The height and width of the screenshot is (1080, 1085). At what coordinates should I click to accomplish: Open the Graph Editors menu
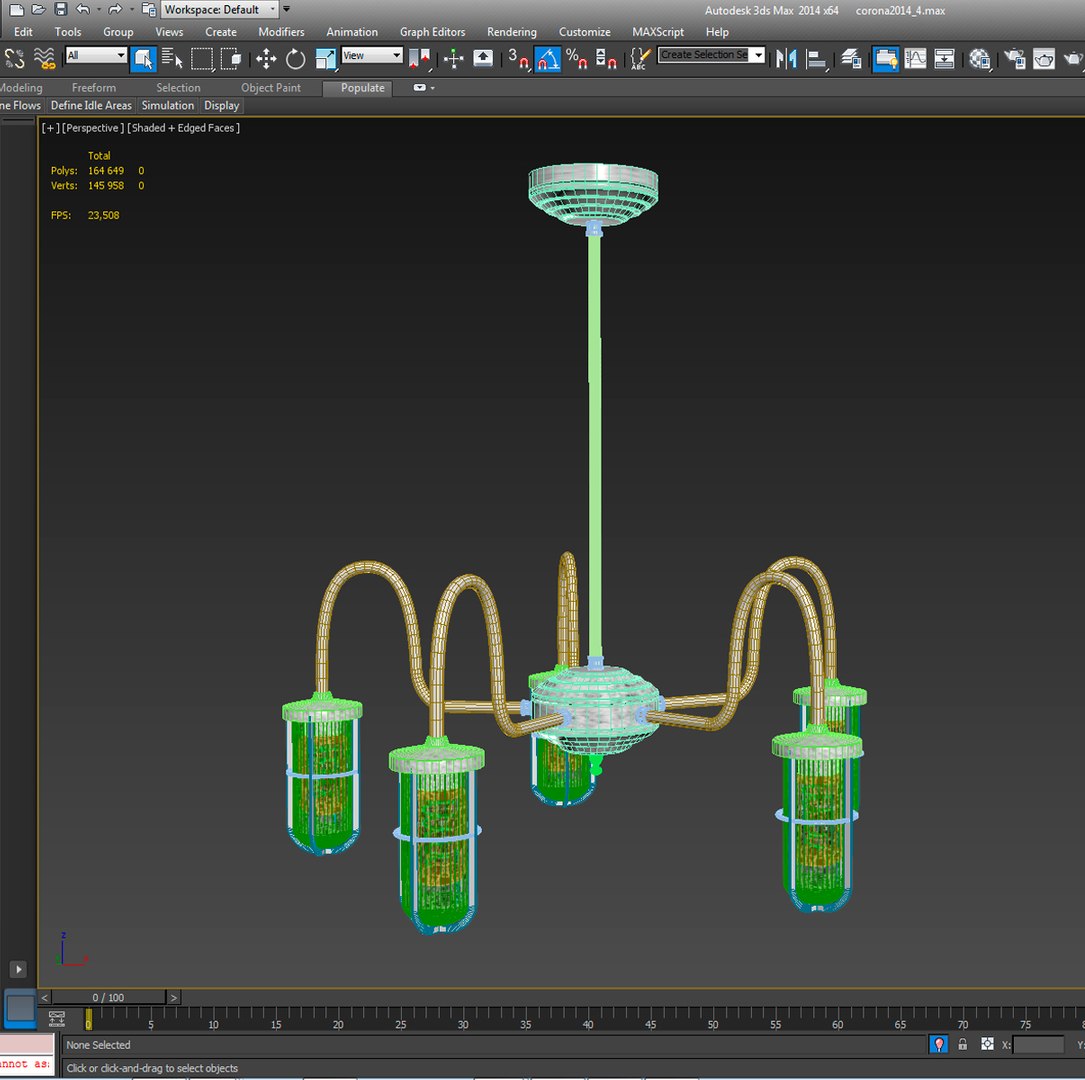click(432, 32)
